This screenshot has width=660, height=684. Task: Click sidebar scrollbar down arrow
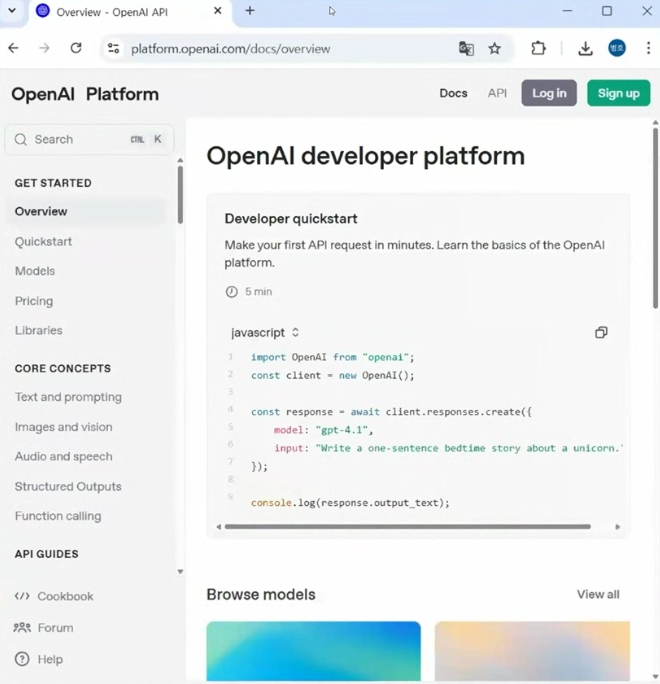180,571
